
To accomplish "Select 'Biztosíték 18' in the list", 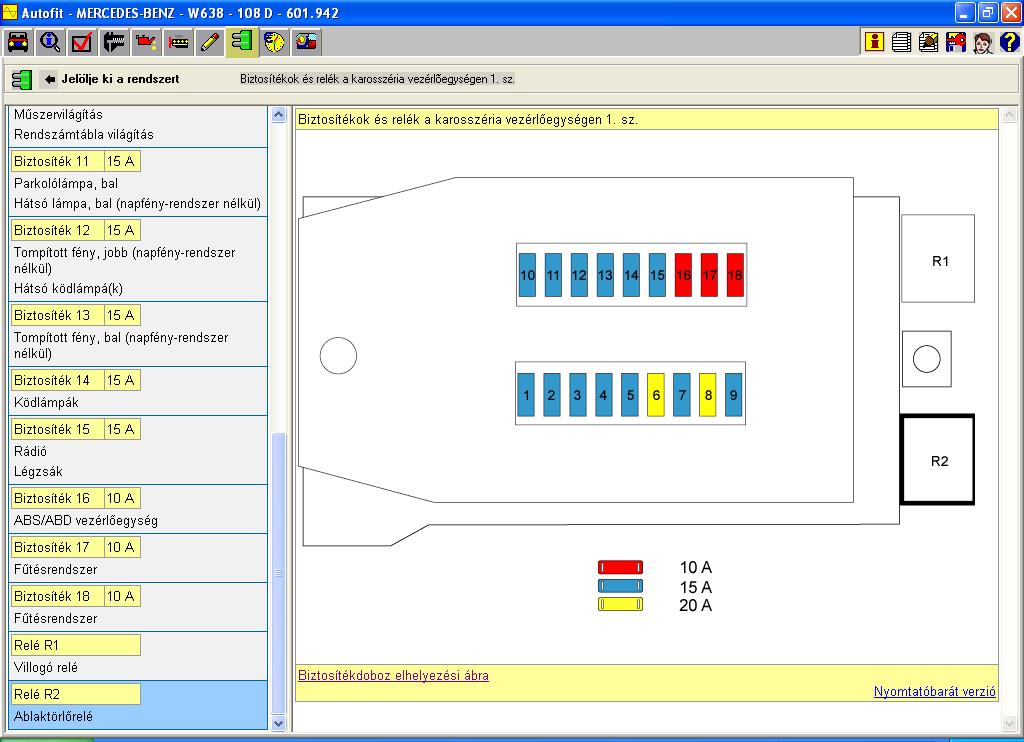I will (57, 596).
